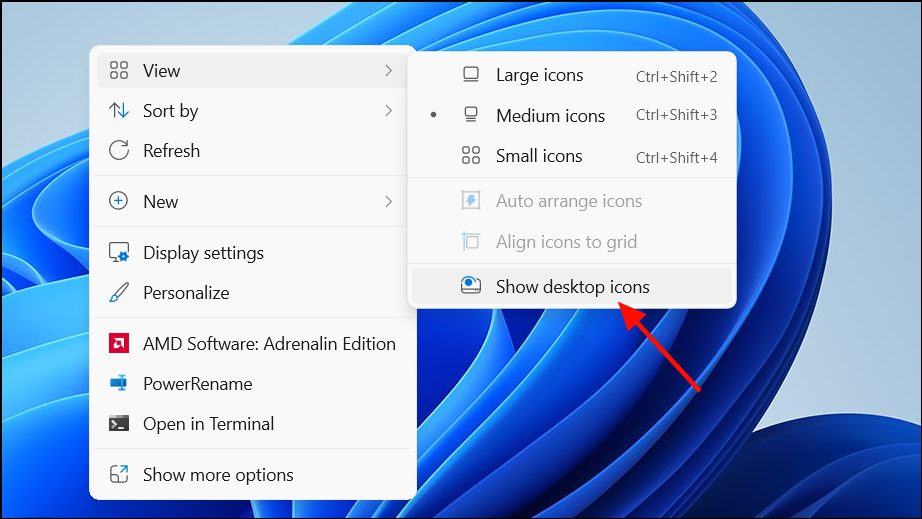922x519 pixels.
Task: Open the Sort by menu entry
Action: 252,111
